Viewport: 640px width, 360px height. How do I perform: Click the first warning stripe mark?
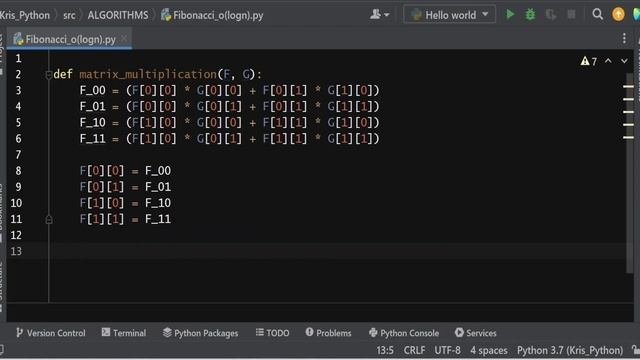[x=629, y=87]
